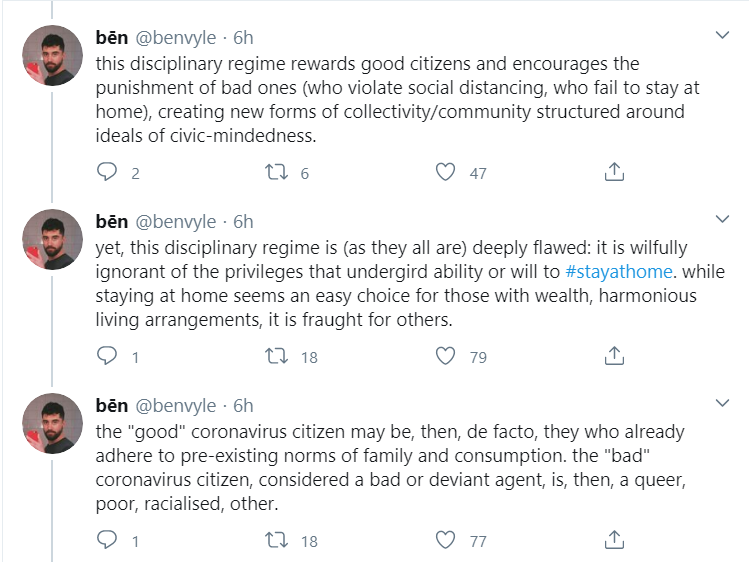Like the second tweet with 79 likes
The height and width of the screenshot is (562, 749).
pyautogui.click(x=446, y=355)
